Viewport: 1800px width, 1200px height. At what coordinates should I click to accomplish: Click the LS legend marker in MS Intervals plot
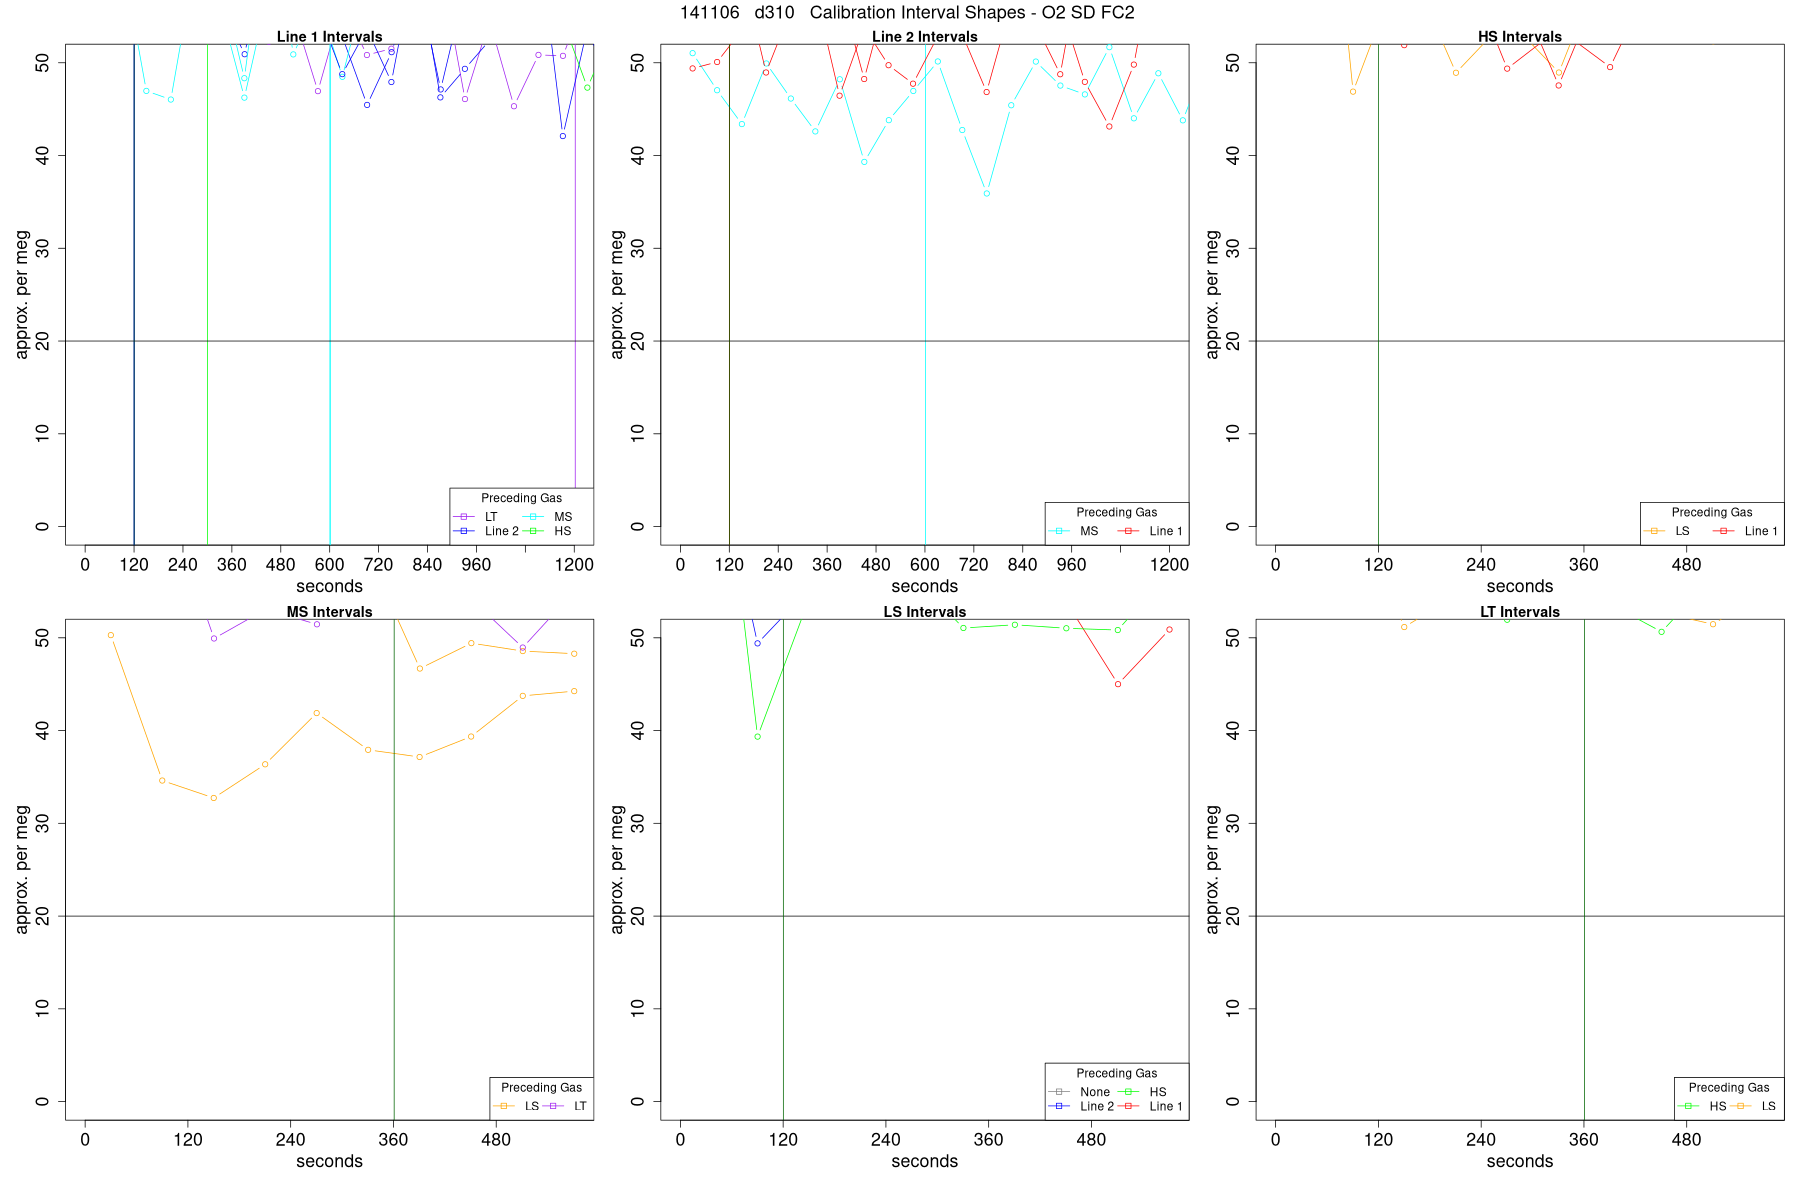(x=503, y=1106)
